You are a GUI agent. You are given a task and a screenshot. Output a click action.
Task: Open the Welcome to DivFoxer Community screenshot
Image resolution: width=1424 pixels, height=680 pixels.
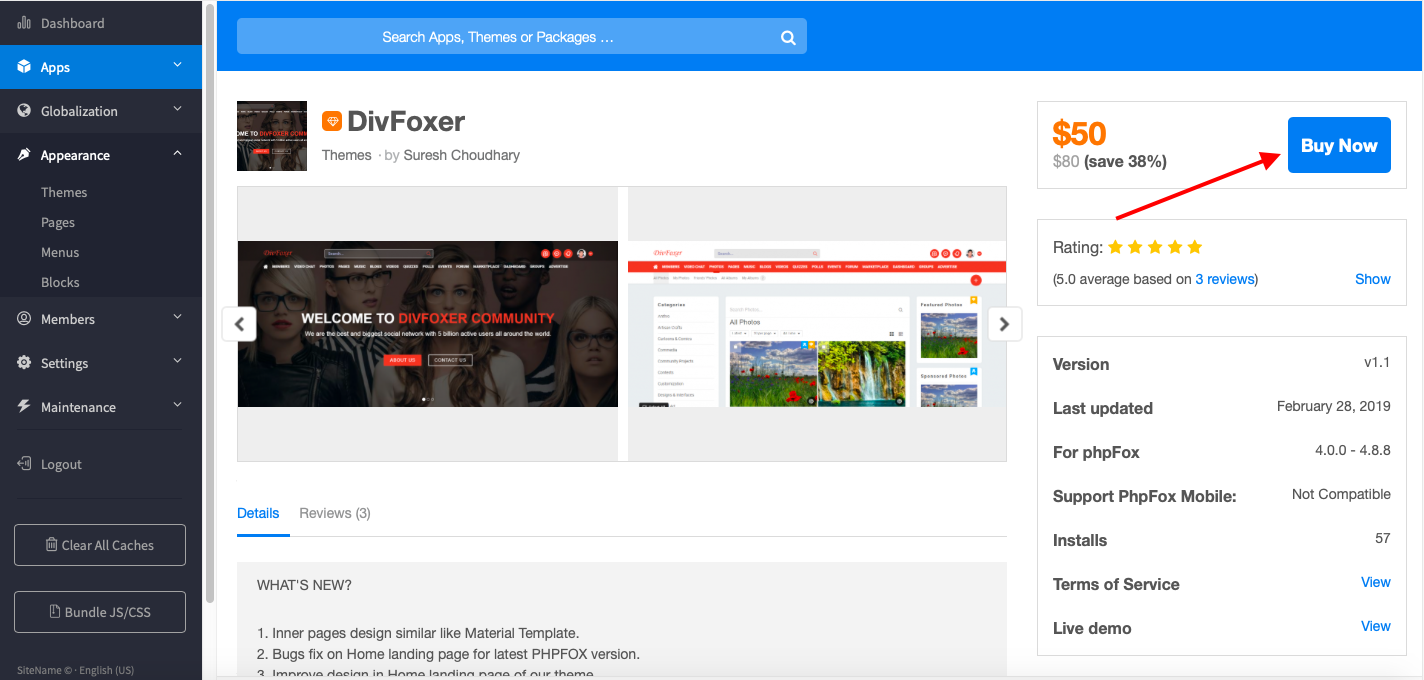[x=428, y=324]
